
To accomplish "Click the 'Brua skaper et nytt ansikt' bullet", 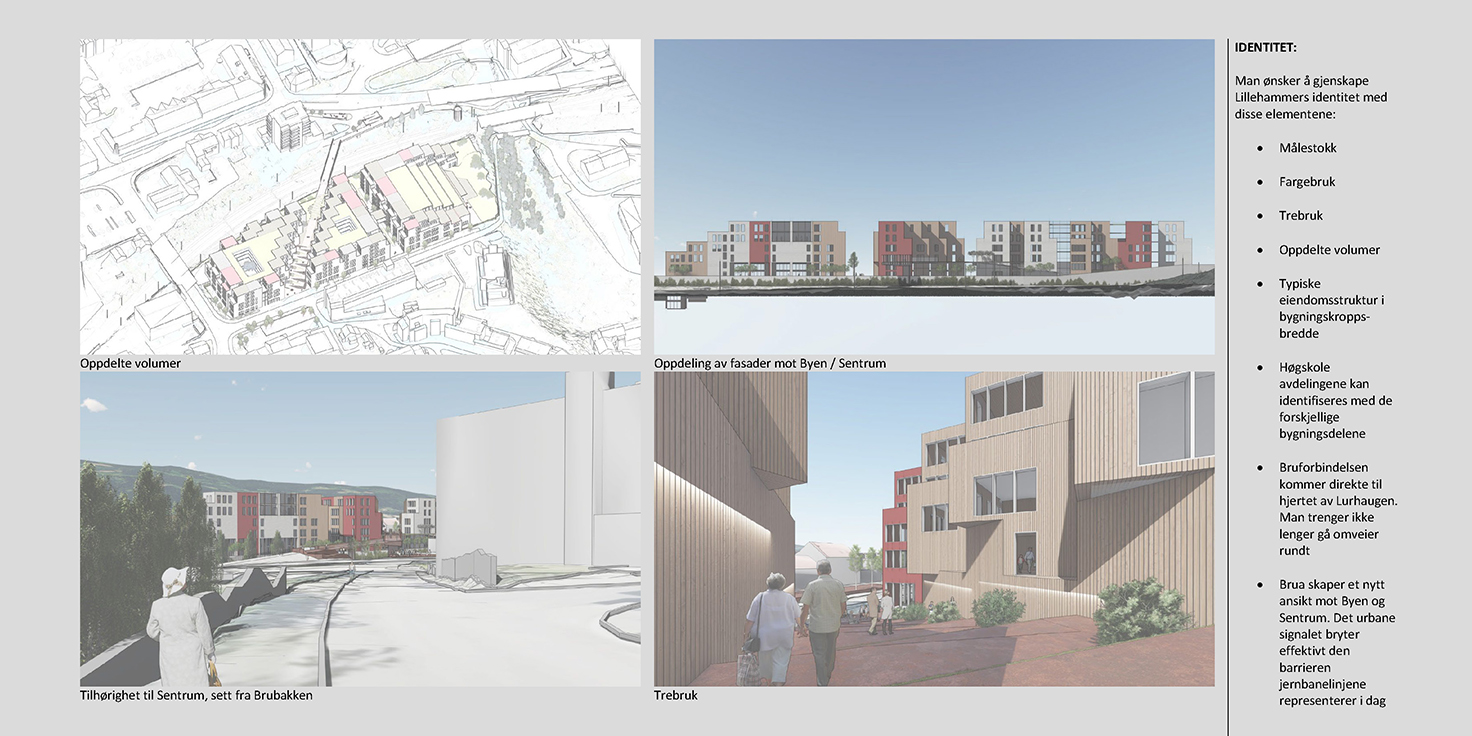I will [1337, 643].
